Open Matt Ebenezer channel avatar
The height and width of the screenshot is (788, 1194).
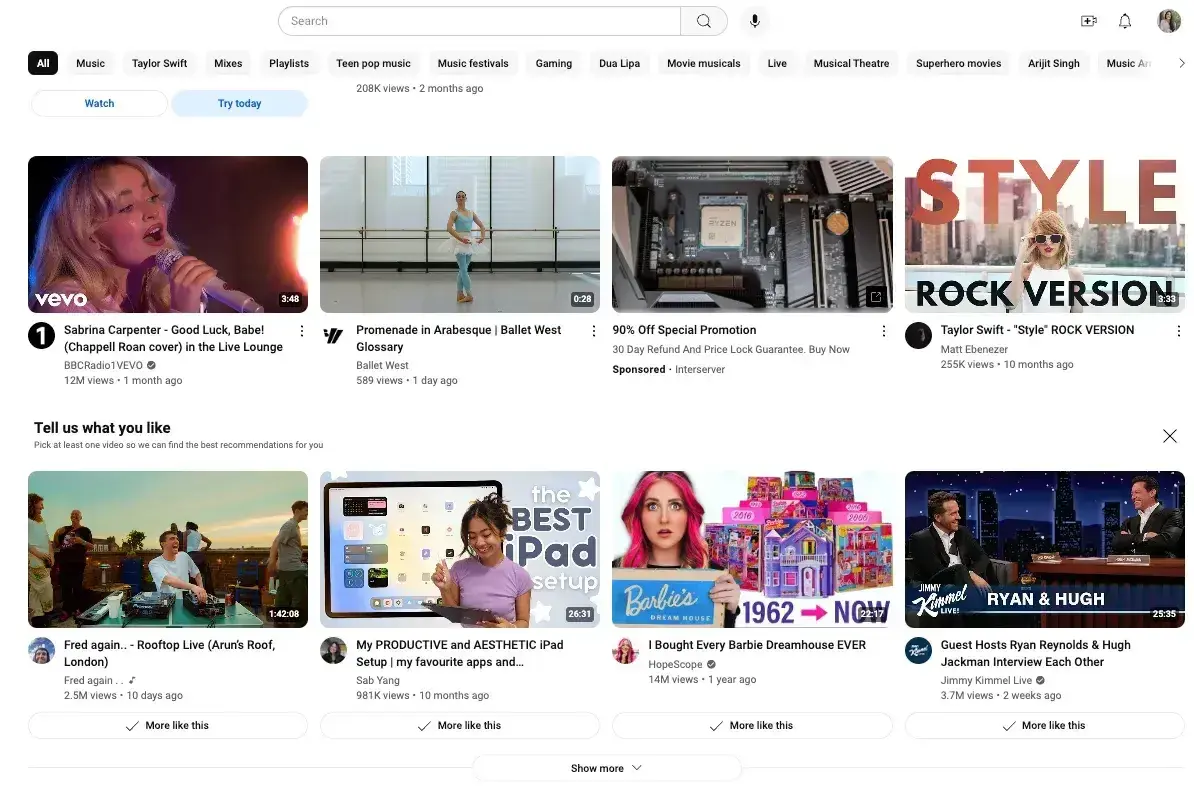tap(918, 336)
